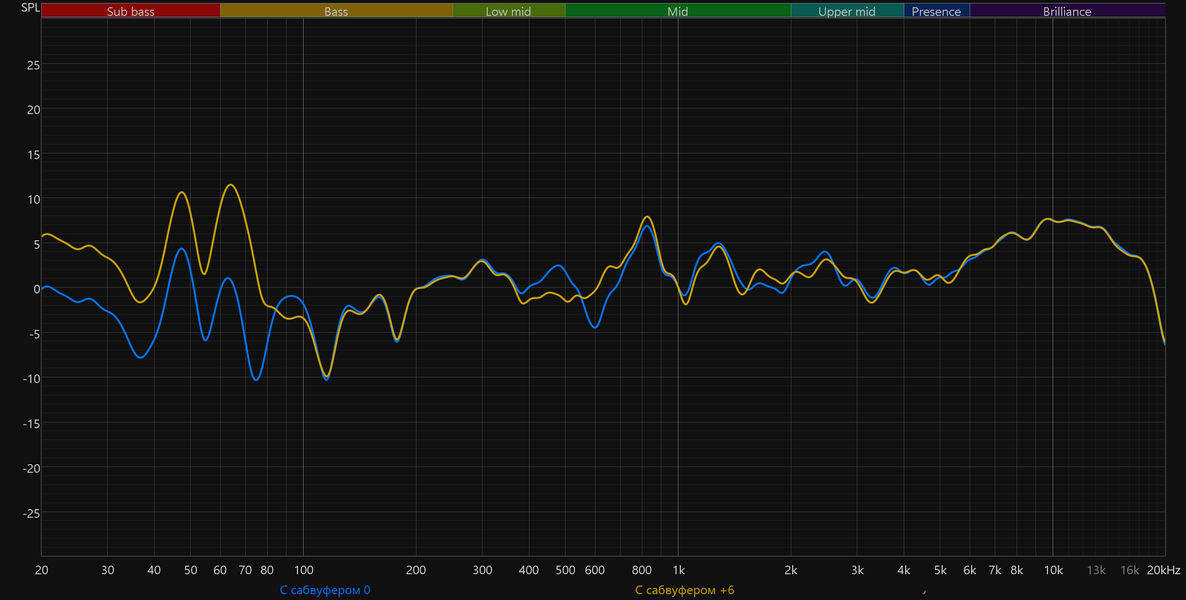Click the 20 Hz axis label
The height and width of the screenshot is (600, 1186).
point(42,570)
